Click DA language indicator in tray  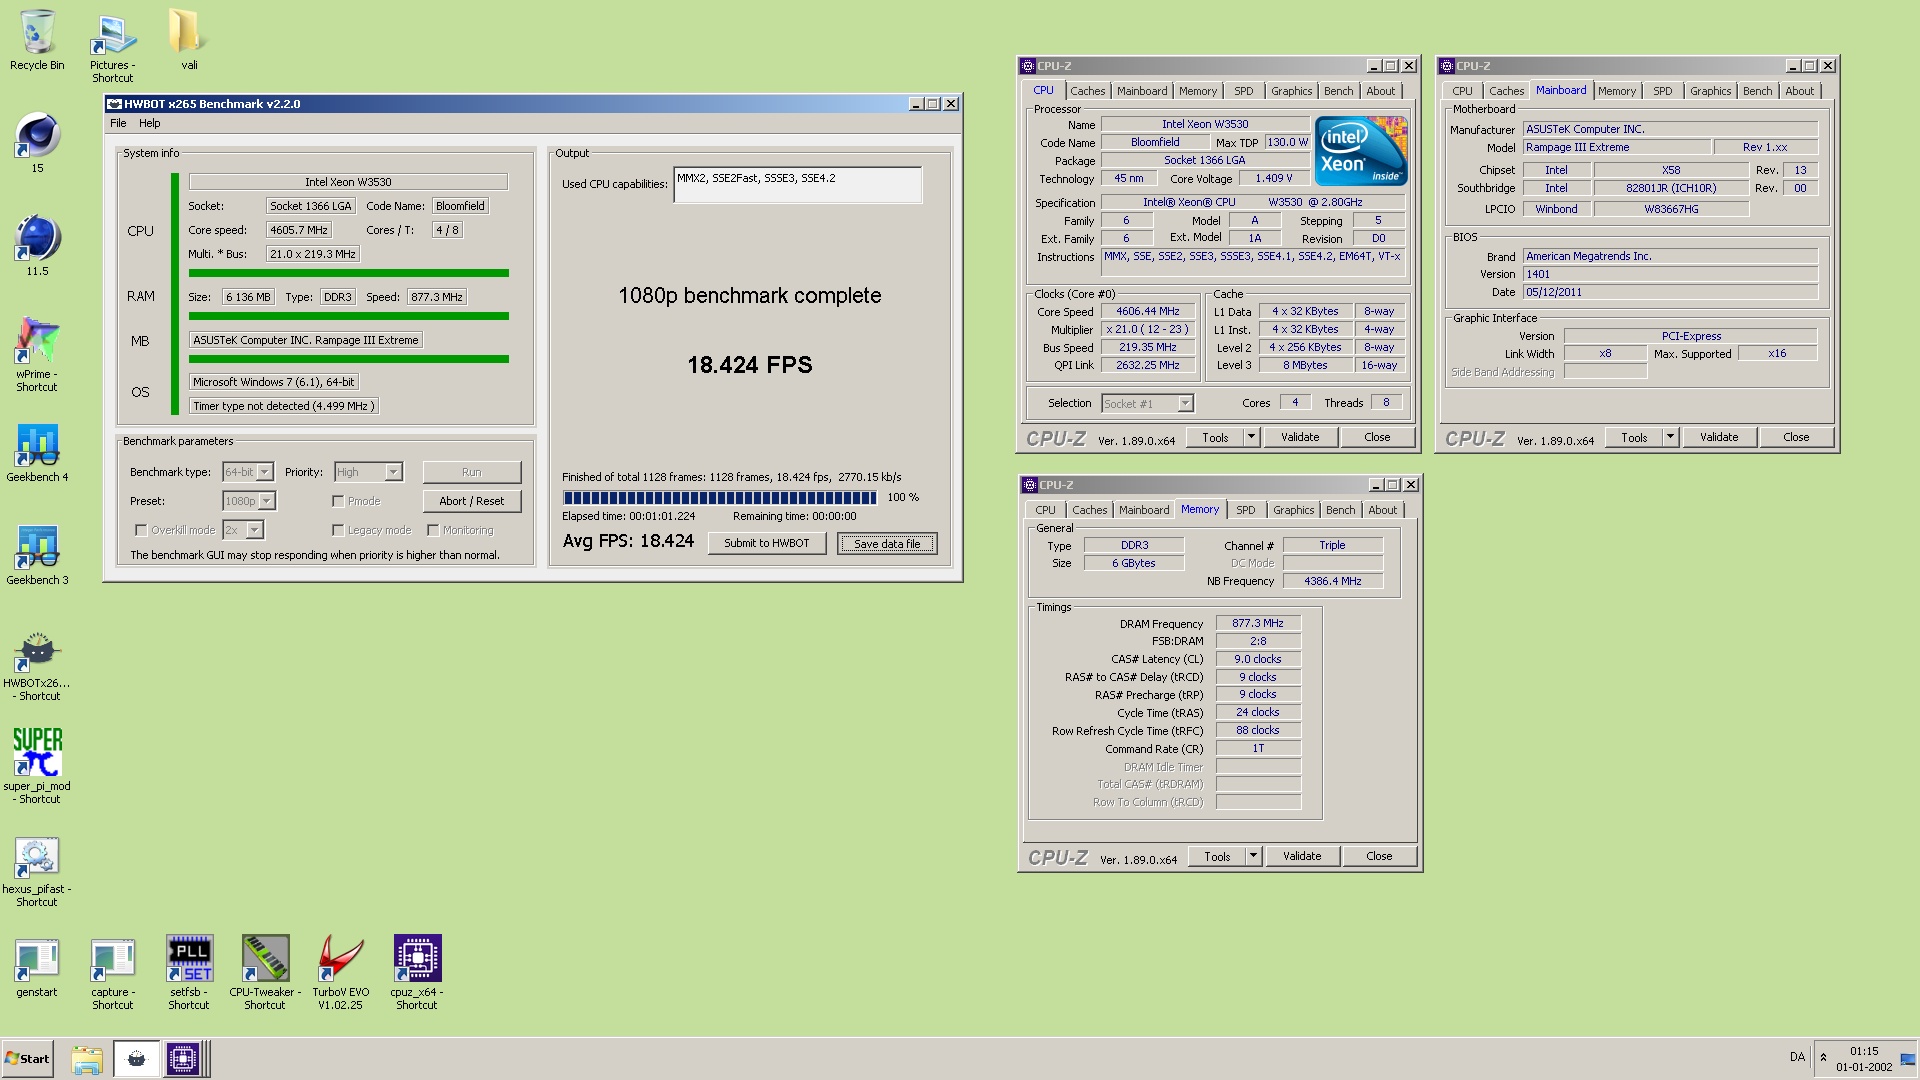pos(1797,1057)
